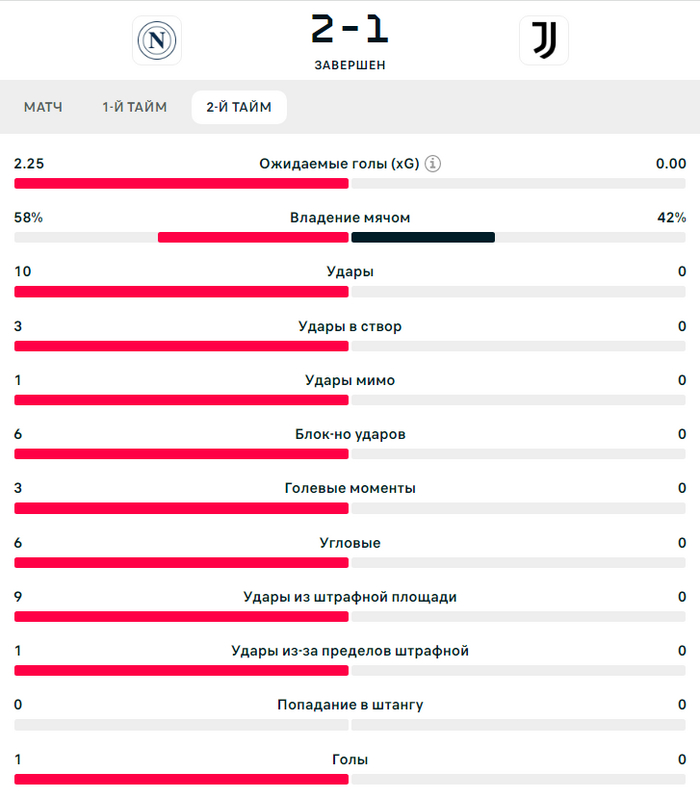Click the Угловые stat label
The height and width of the screenshot is (798, 700).
pyautogui.click(x=350, y=543)
